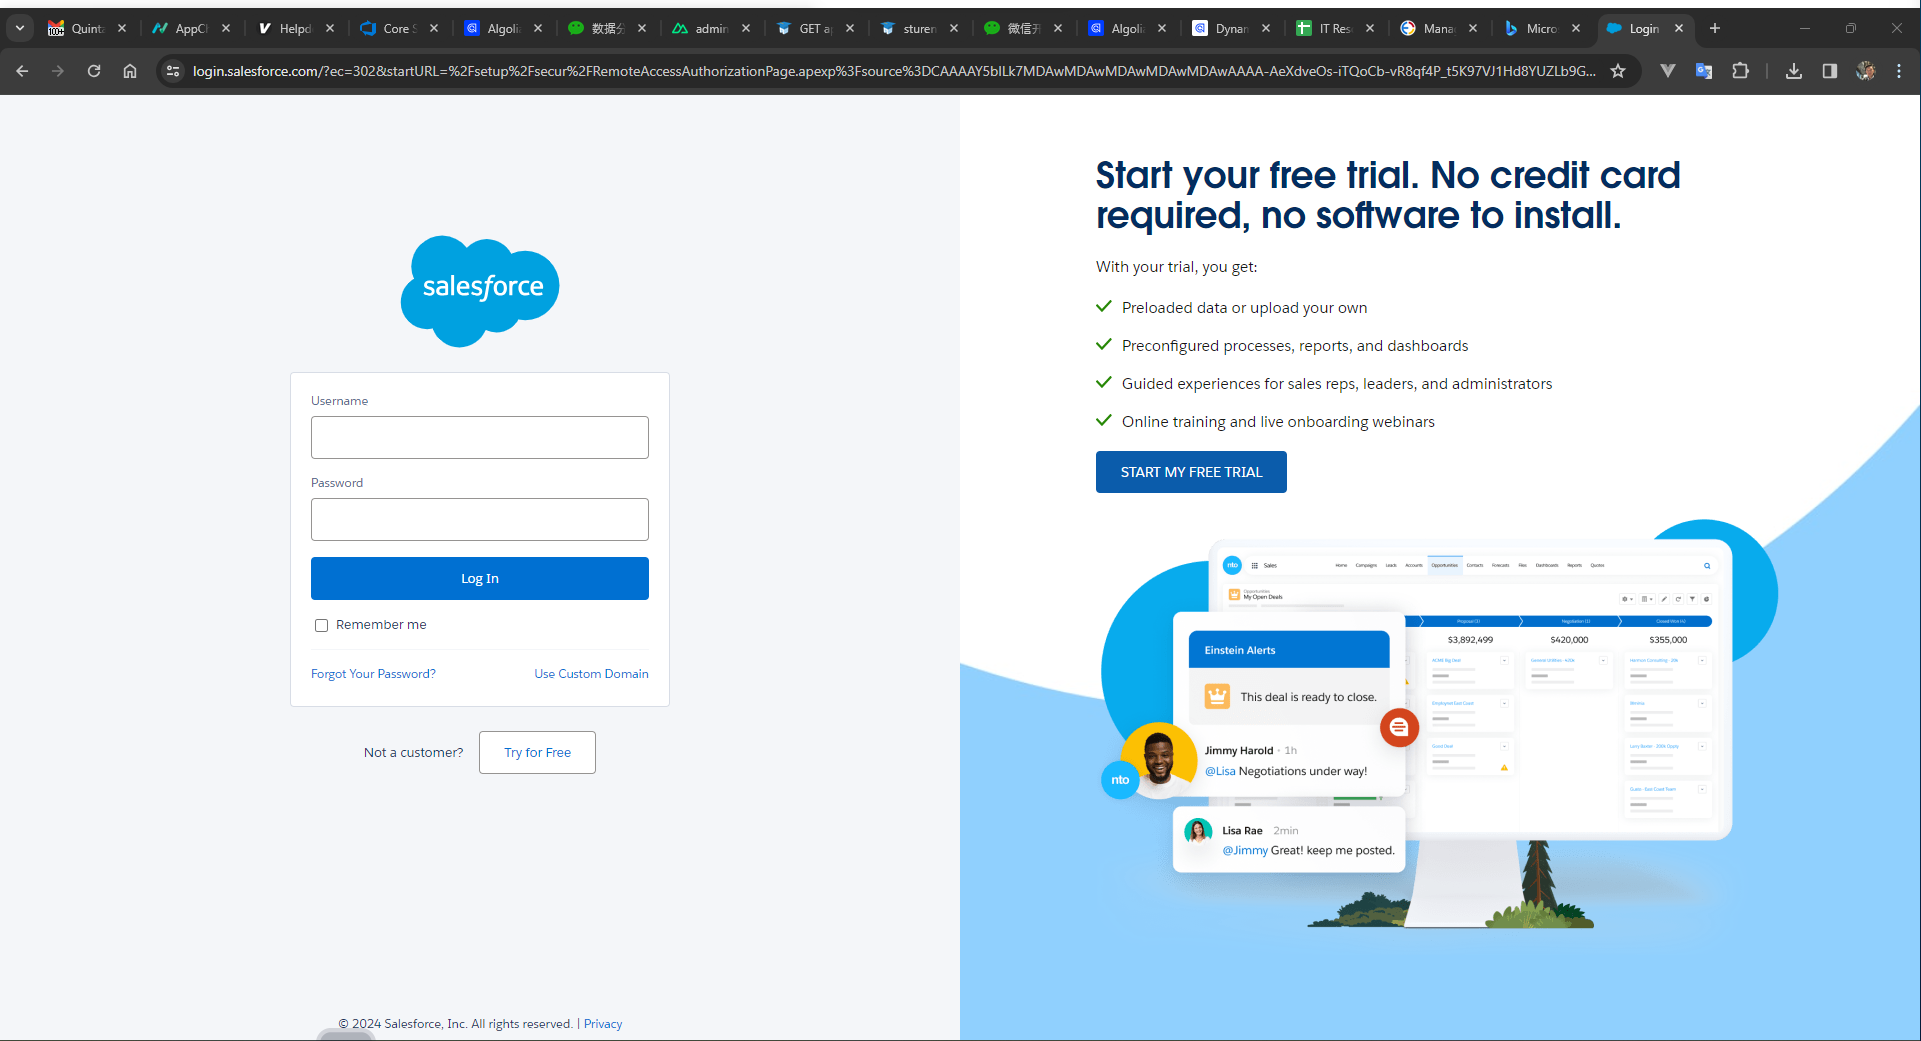Click the orange chat bubble icon
Viewport: 1921px width, 1041px height.
pos(1399,727)
